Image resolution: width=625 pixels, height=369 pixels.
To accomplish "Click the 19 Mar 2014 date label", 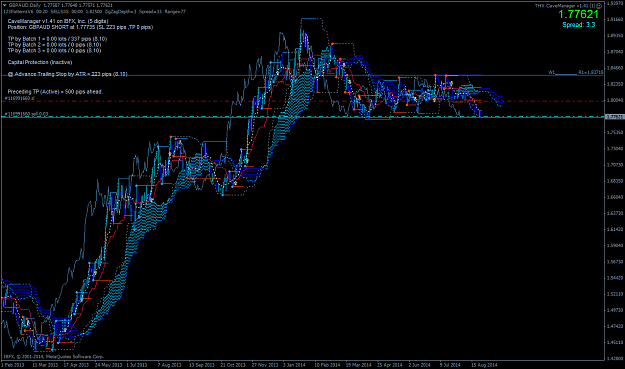I will [358, 365].
